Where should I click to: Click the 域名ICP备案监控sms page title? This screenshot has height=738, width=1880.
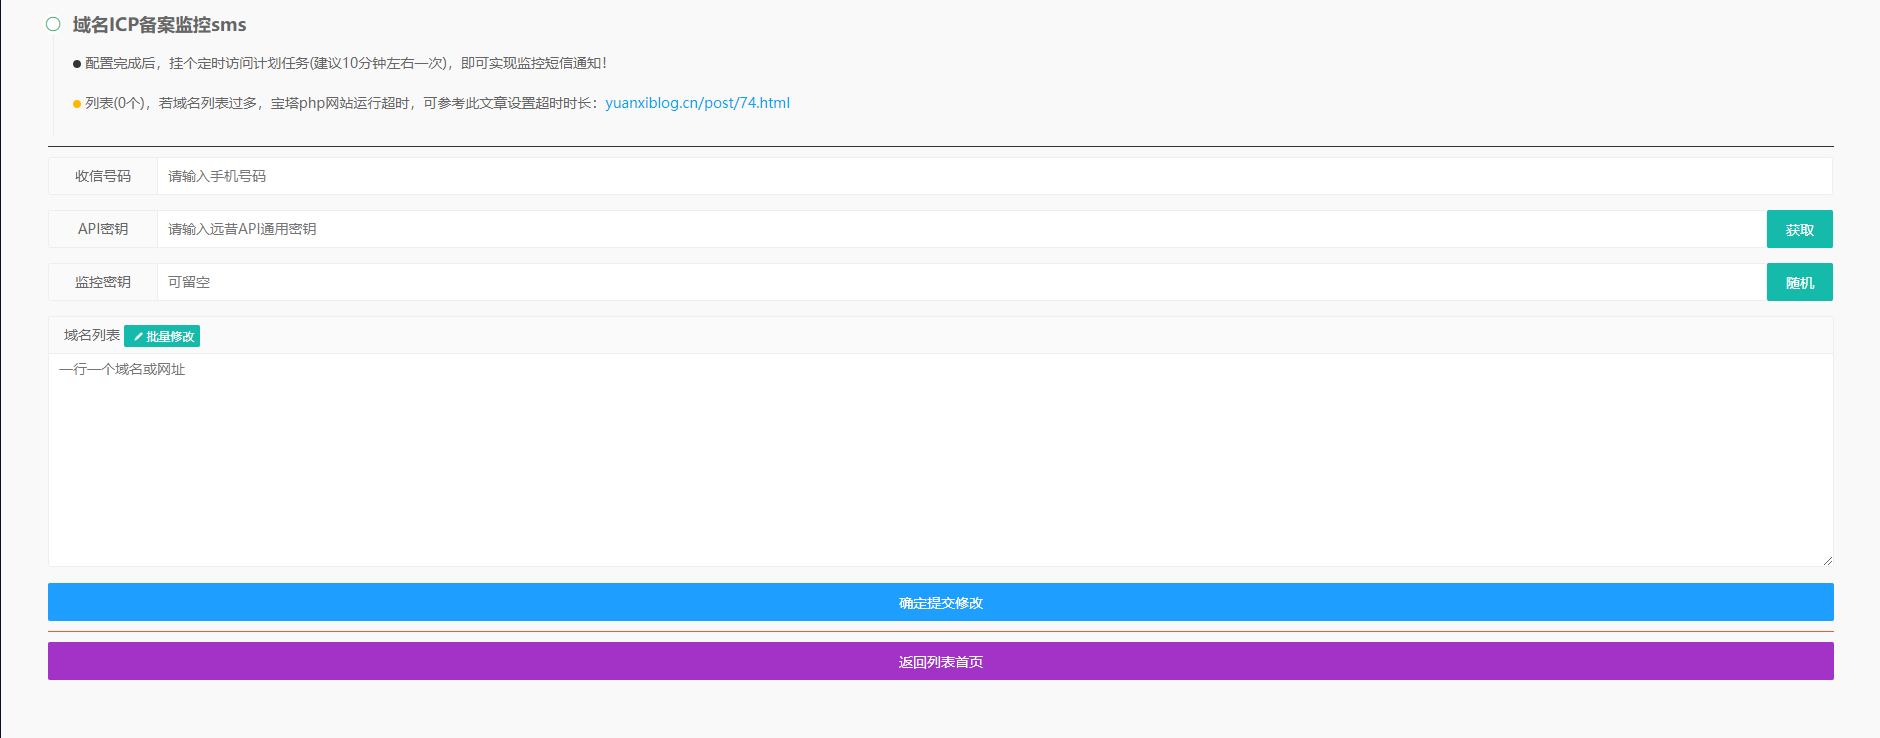[159, 25]
